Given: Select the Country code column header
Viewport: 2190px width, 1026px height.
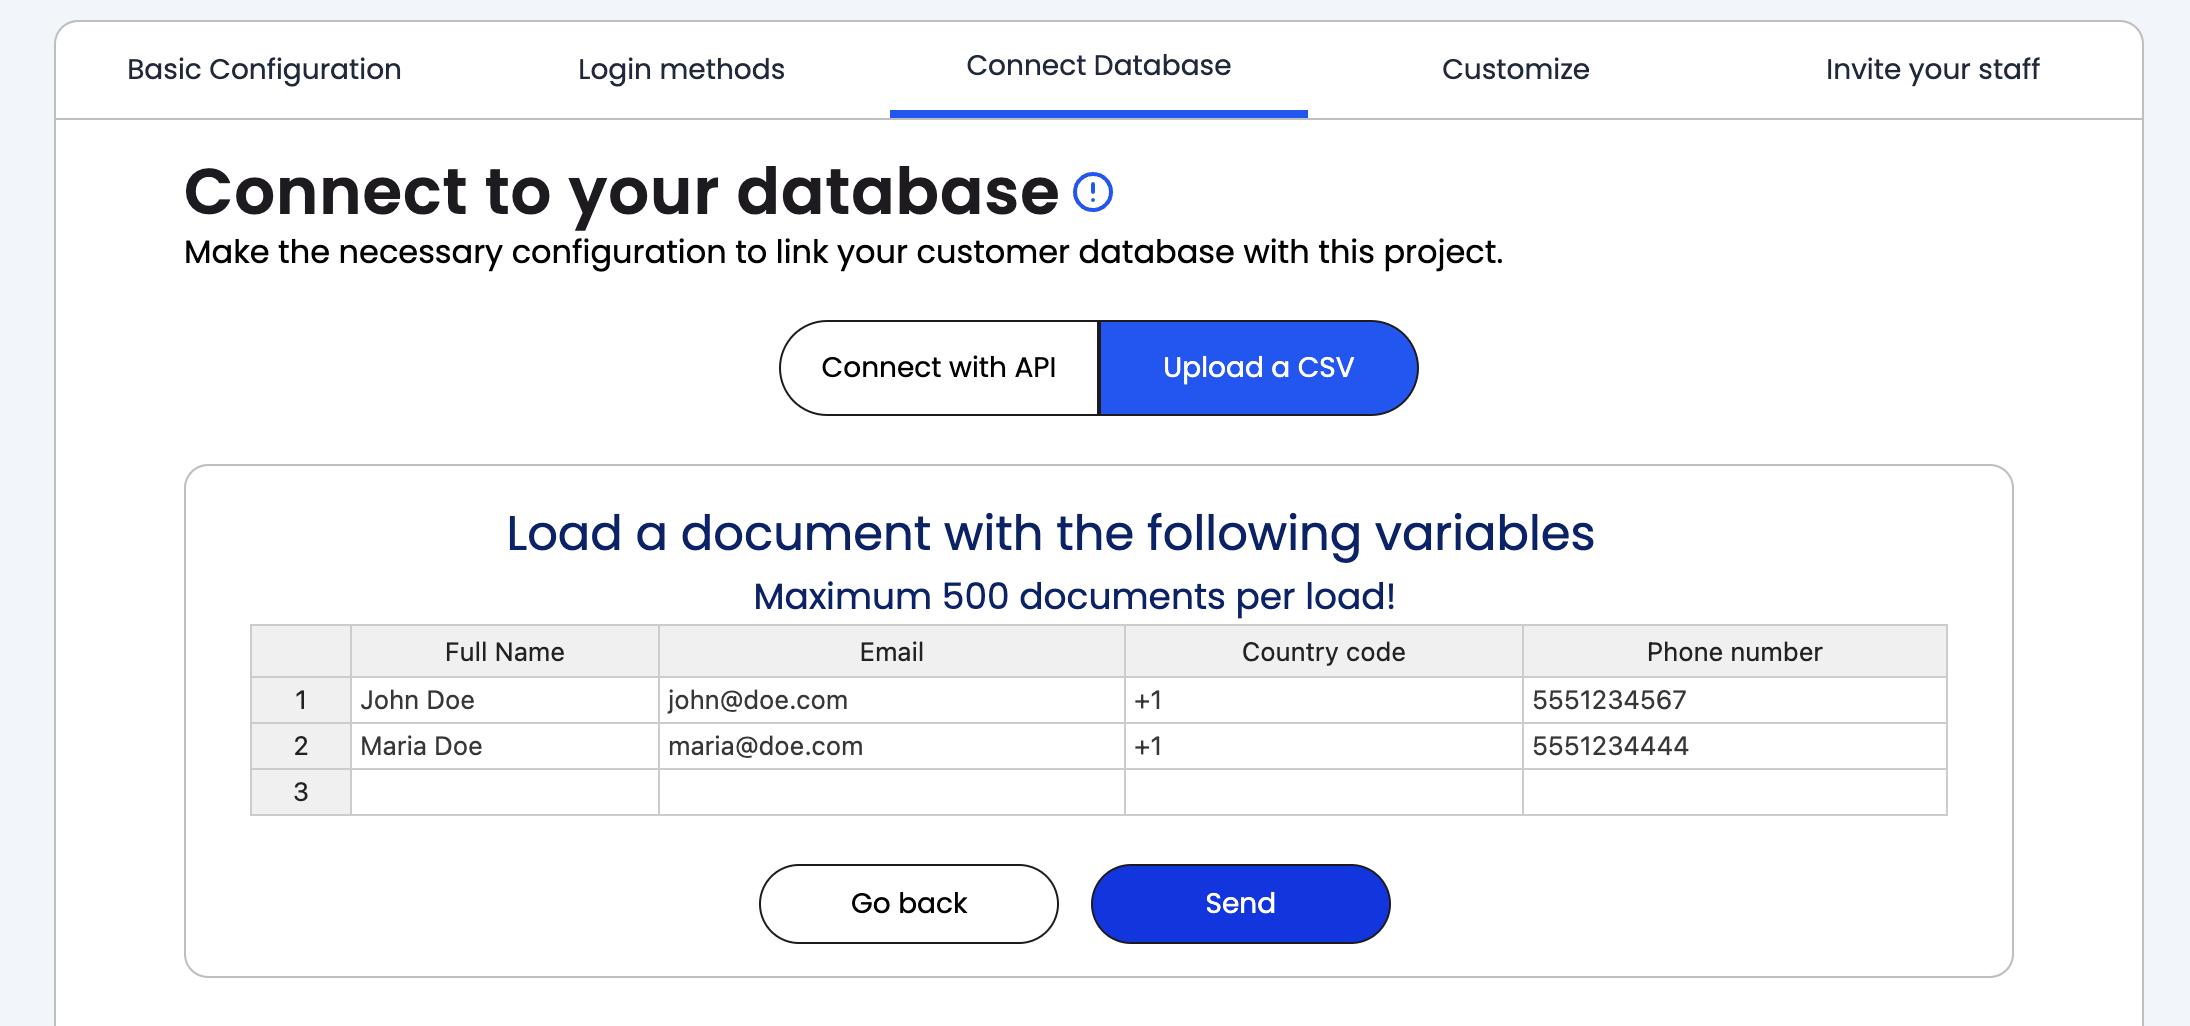Looking at the screenshot, I should 1323,652.
